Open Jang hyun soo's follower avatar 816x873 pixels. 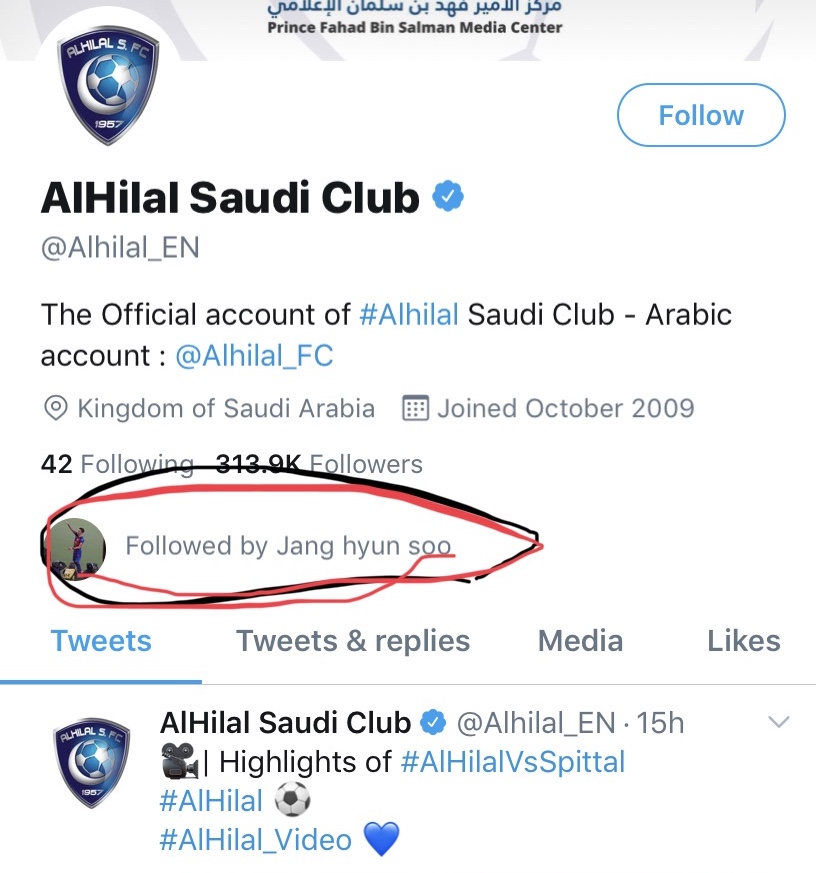pyautogui.click(x=78, y=547)
